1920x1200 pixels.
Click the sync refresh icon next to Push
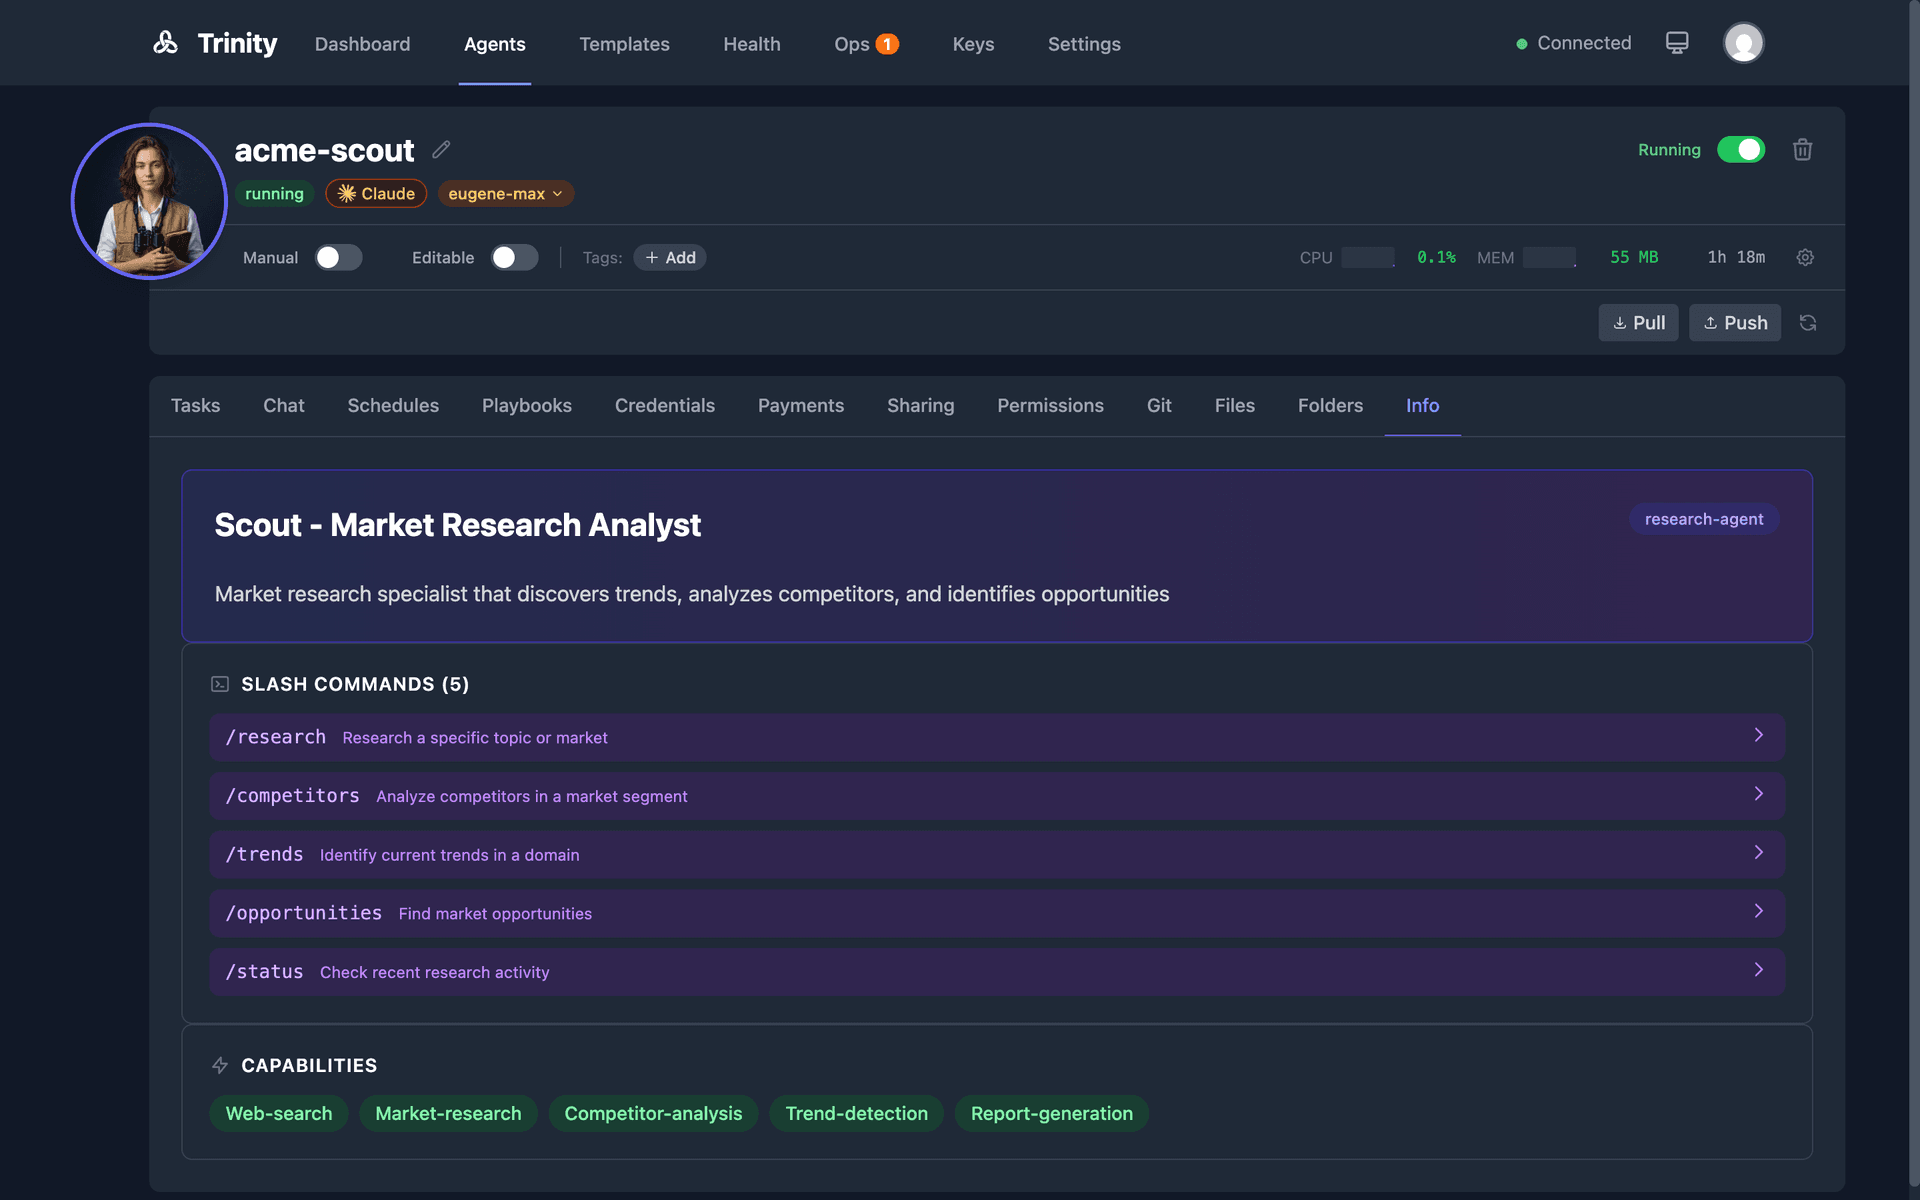[x=1808, y=322]
